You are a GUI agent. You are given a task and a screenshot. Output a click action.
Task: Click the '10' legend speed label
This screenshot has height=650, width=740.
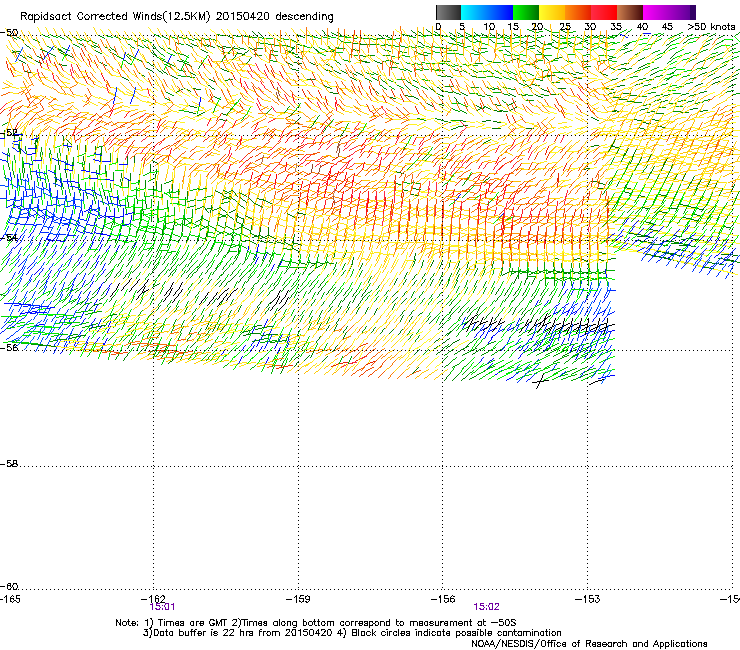click(x=489, y=27)
